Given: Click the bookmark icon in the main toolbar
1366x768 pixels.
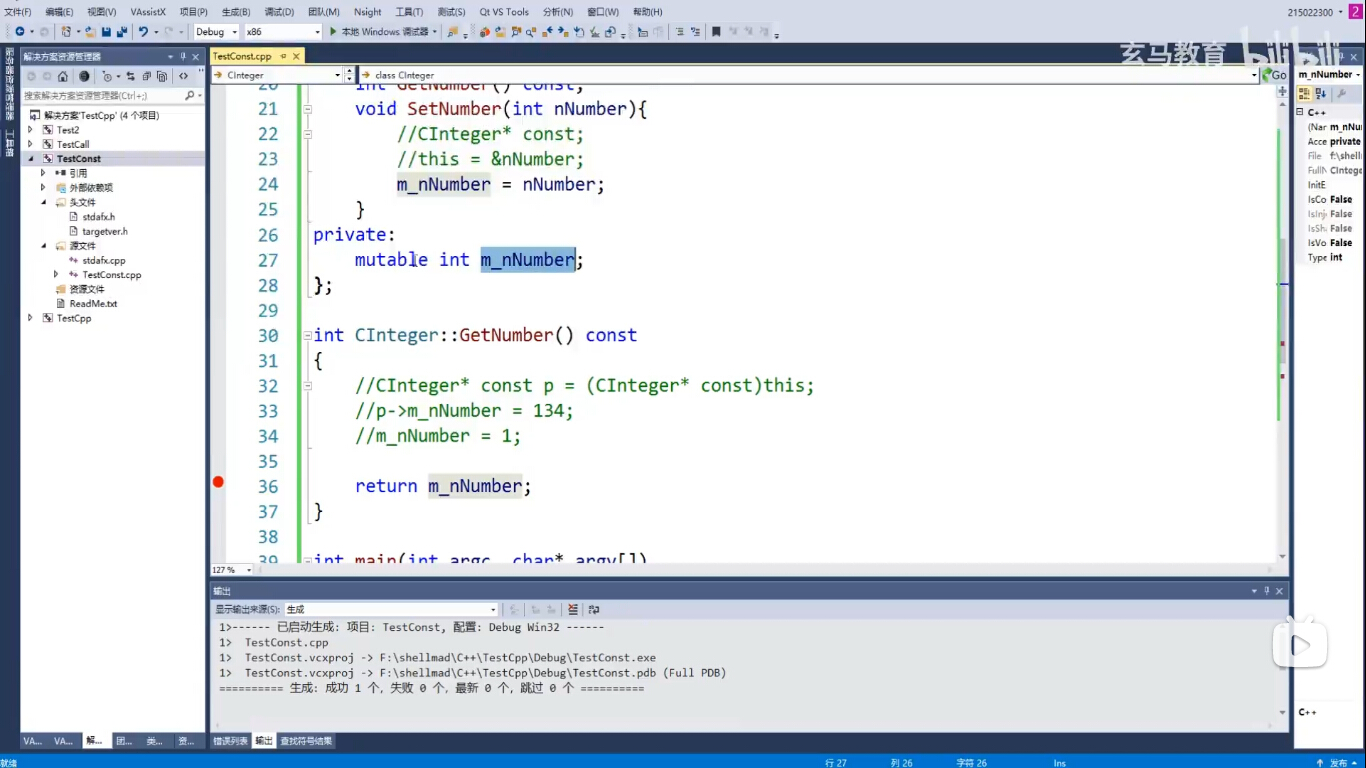Looking at the screenshot, I should 716,32.
